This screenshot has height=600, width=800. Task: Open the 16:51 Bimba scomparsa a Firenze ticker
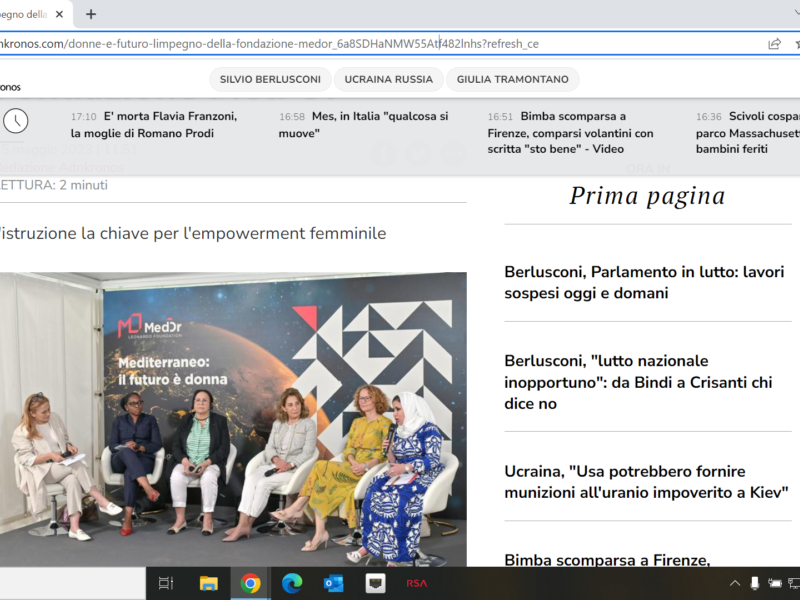tap(570, 133)
